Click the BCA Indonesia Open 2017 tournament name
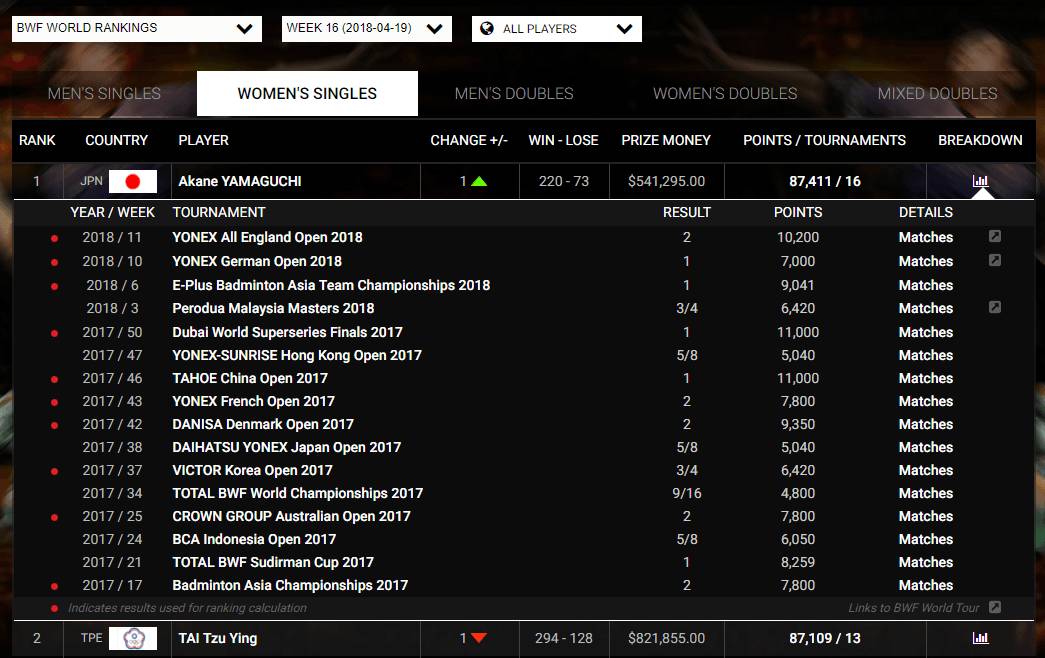The height and width of the screenshot is (658, 1045). 254,539
